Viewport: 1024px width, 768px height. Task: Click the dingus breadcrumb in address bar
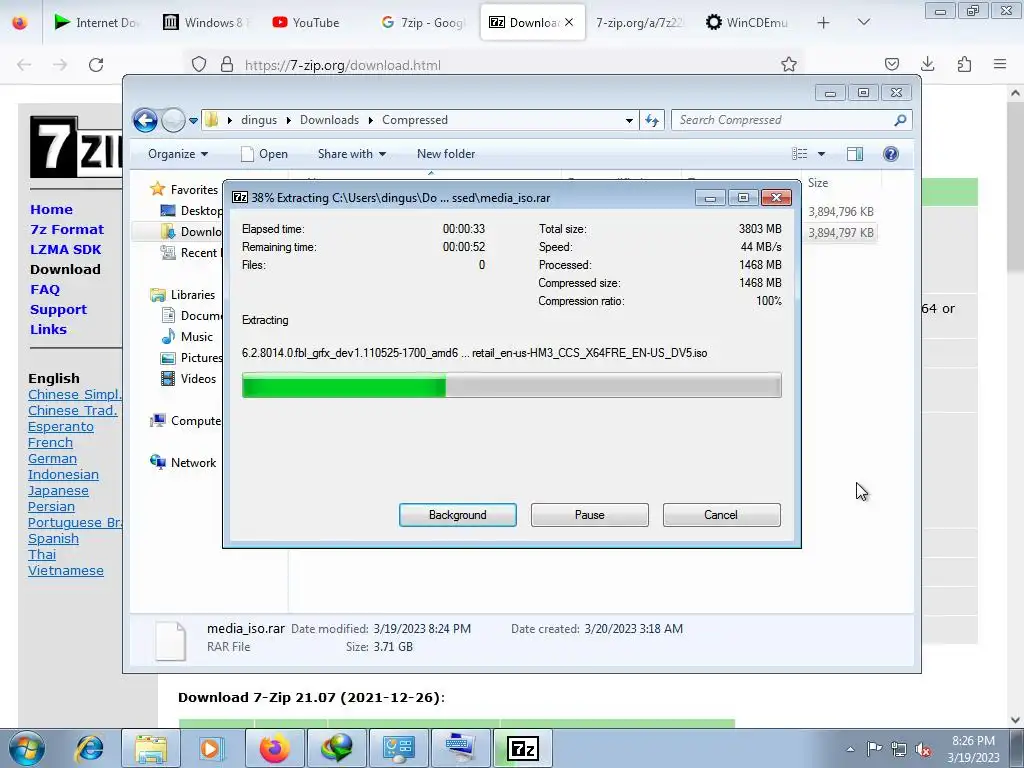(259, 120)
